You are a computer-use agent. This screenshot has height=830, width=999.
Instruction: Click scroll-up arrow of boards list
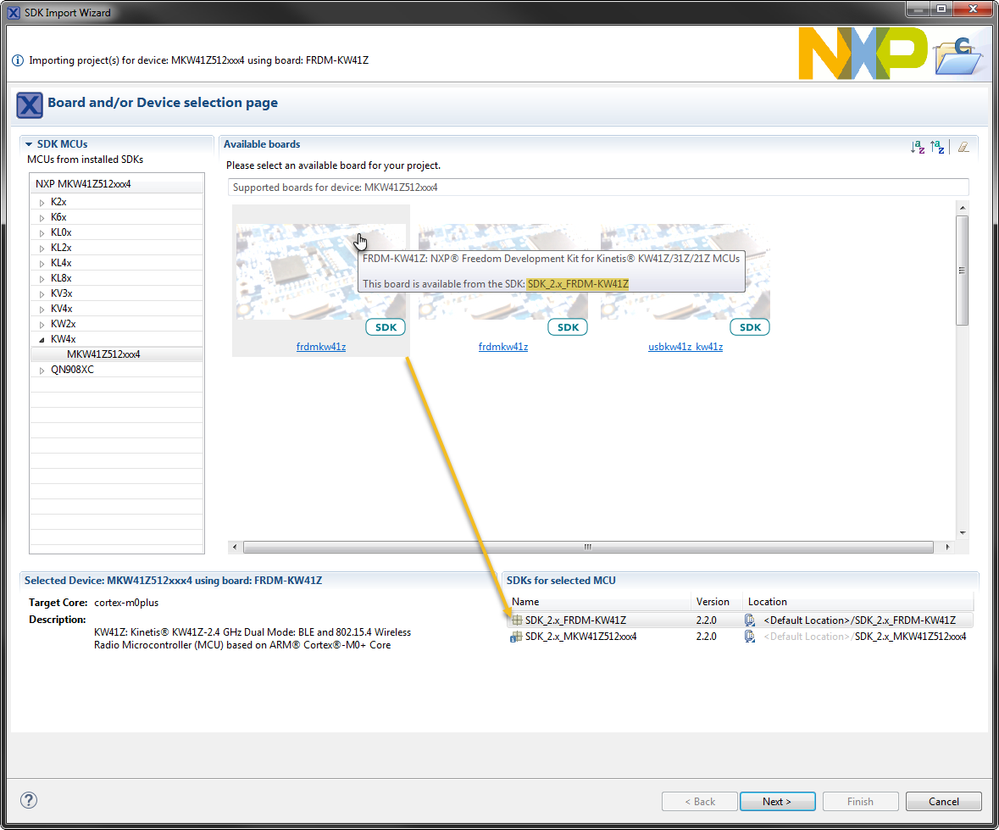[962, 208]
